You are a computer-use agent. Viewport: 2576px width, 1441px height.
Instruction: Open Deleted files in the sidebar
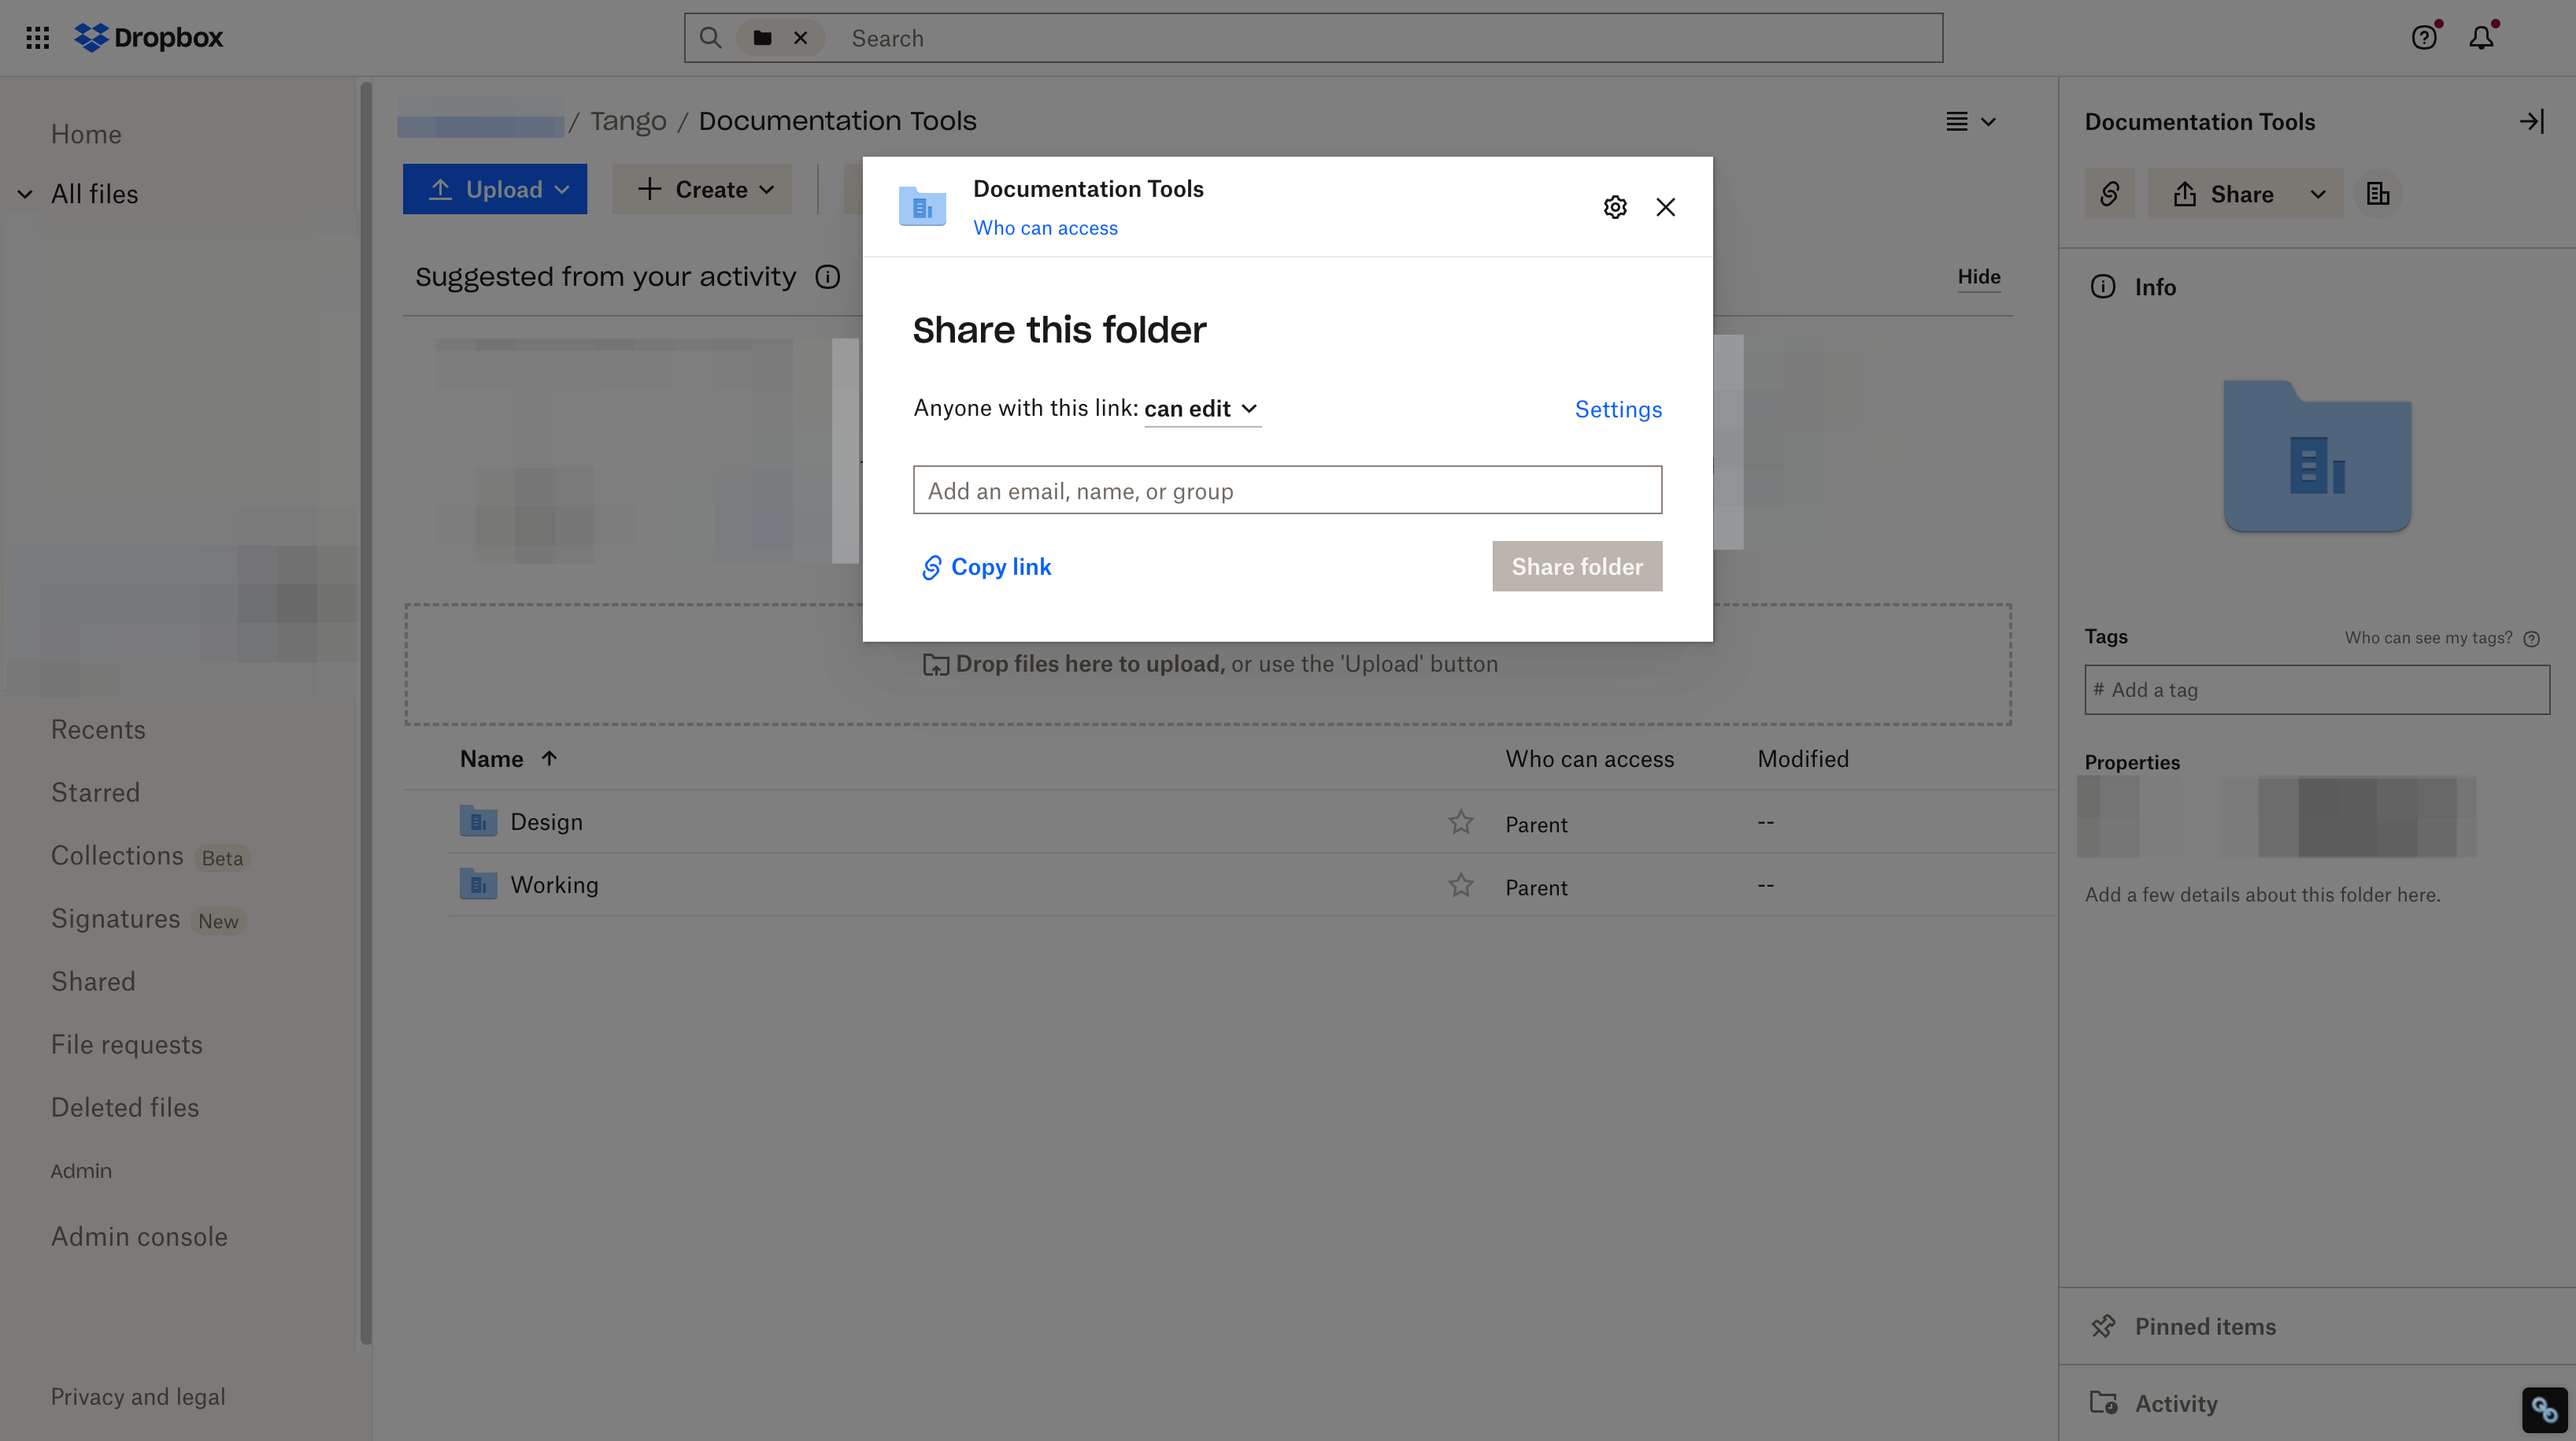tap(125, 1108)
